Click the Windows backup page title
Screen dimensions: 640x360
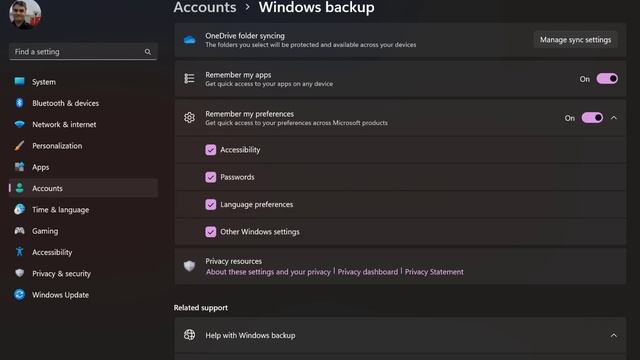[x=316, y=7]
